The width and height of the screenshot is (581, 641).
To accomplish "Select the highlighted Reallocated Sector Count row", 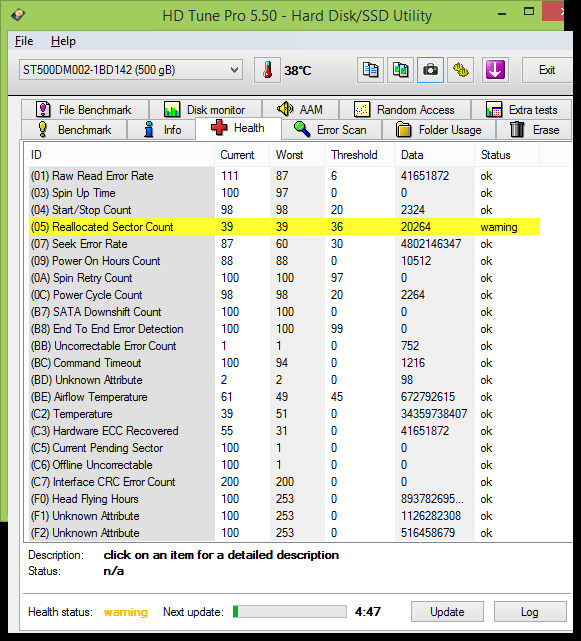I will coord(285,227).
